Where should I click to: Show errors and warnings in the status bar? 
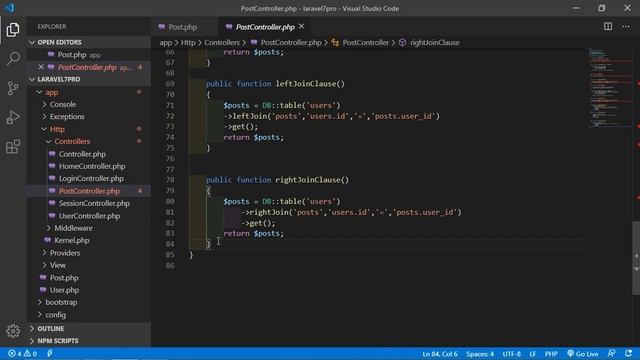click(22, 353)
